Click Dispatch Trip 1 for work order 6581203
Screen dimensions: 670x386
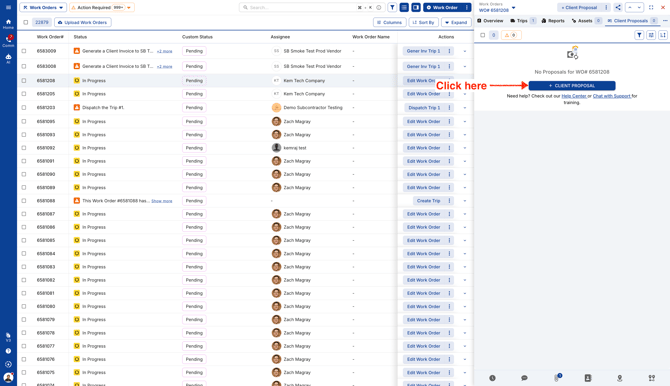[424, 108]
